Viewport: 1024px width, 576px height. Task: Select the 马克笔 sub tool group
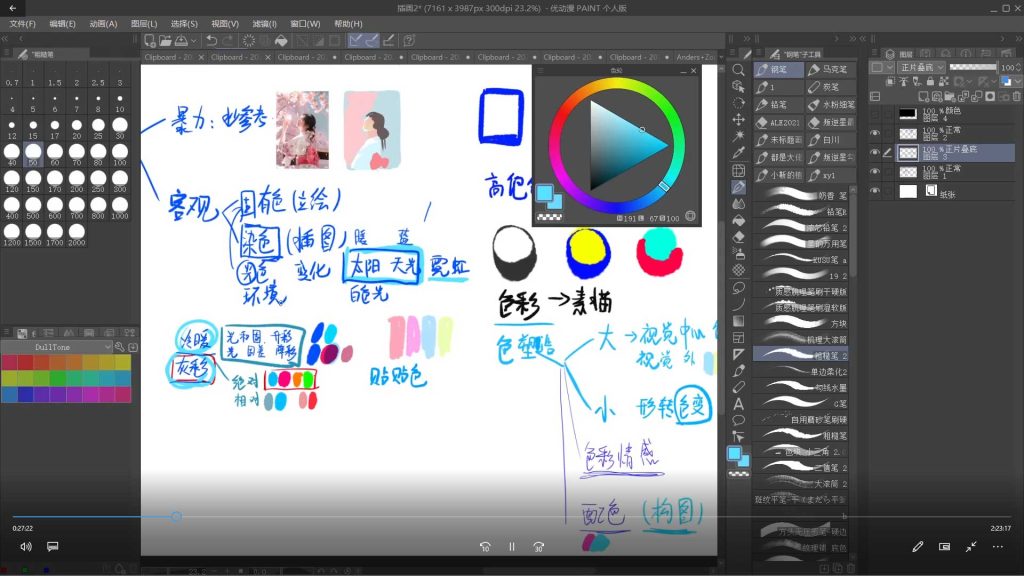point(830,69)
